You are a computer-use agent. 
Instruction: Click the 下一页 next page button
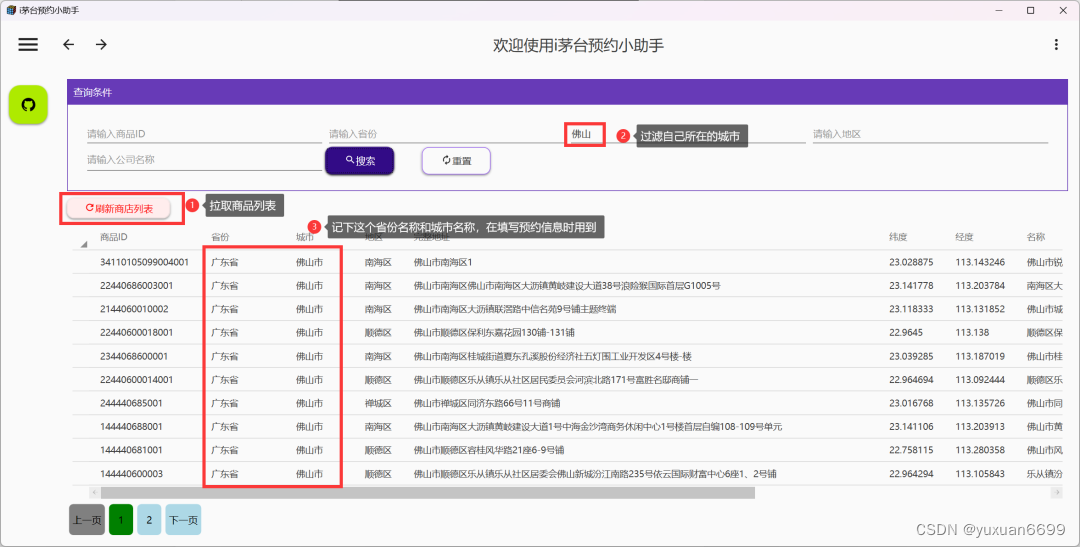(183, 520)
